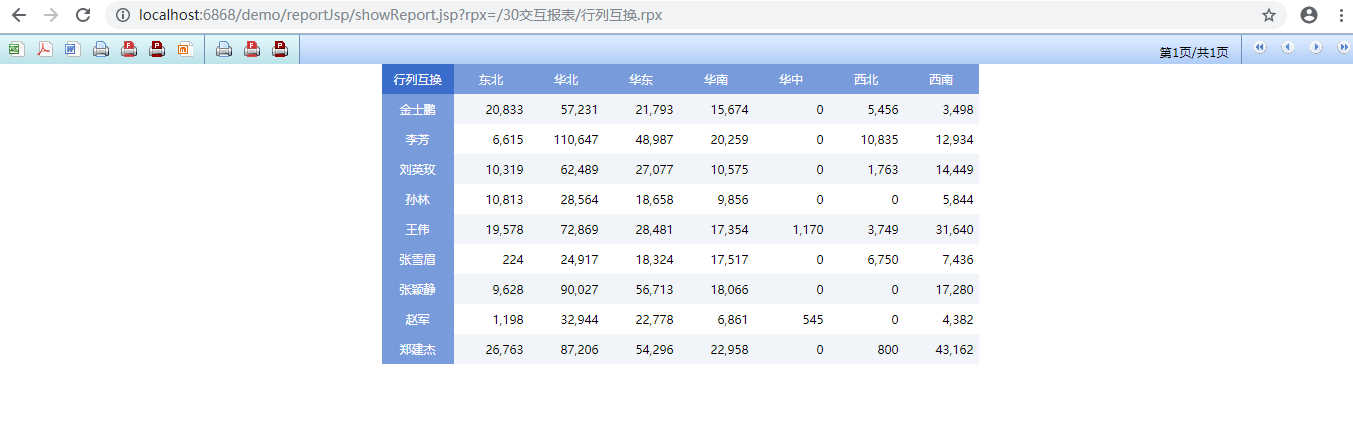The height and width of the screenshot is (429, 1353).
Task: Click the last dark red P printer icon
Action: [x=280, y=49]
